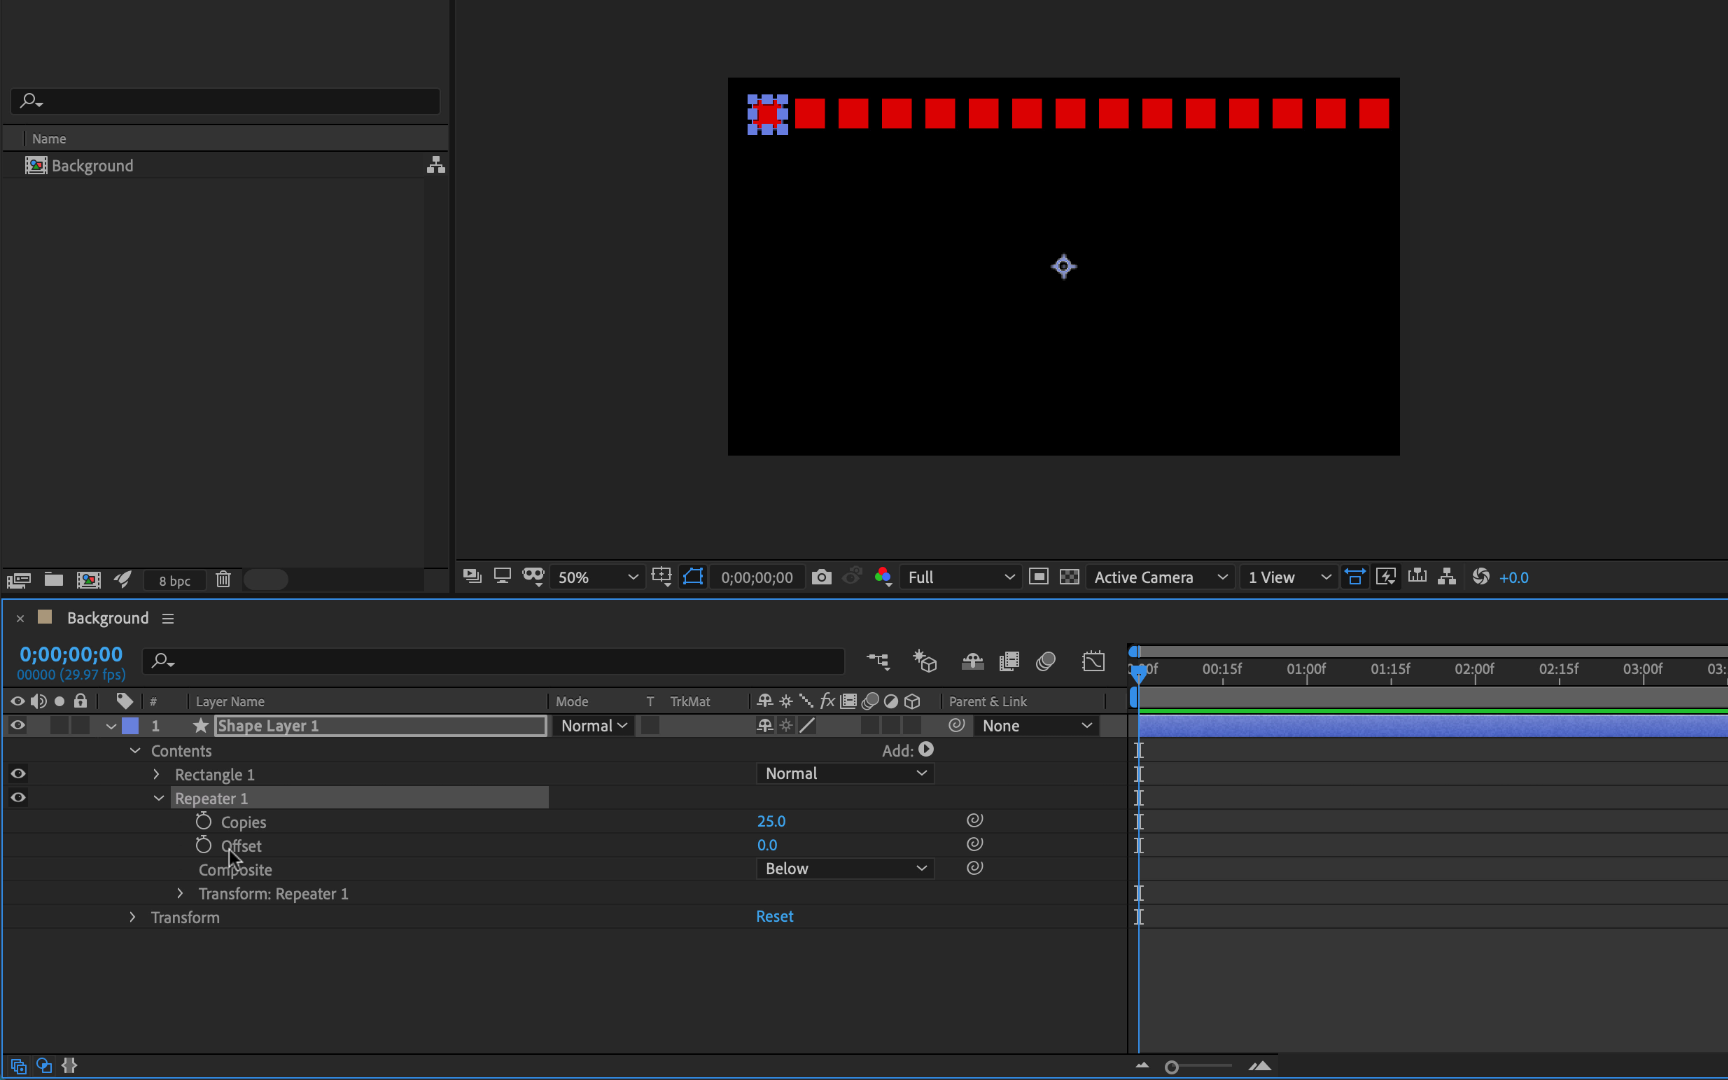
Task: Click the current time 0;00;00;00 in timeline
Action: 71,654
